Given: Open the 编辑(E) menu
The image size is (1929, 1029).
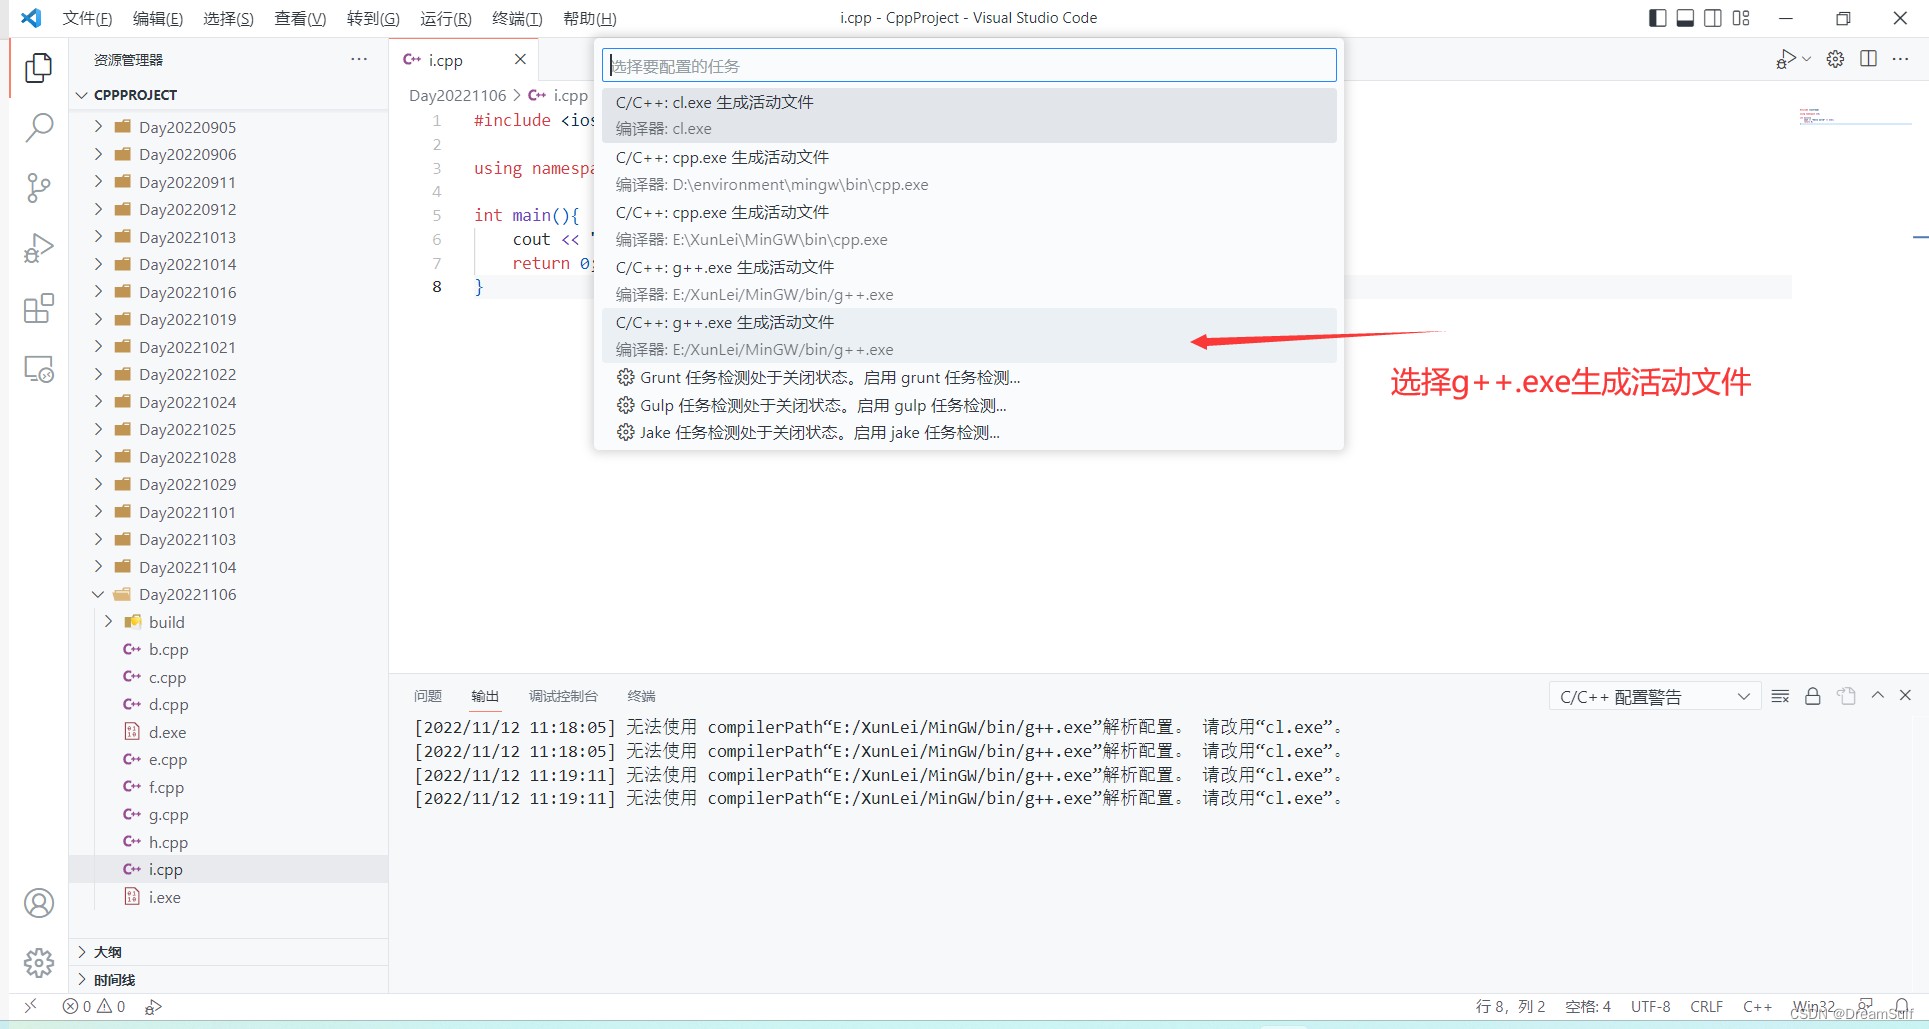Looking at the screenshot, I should point(158,18).
